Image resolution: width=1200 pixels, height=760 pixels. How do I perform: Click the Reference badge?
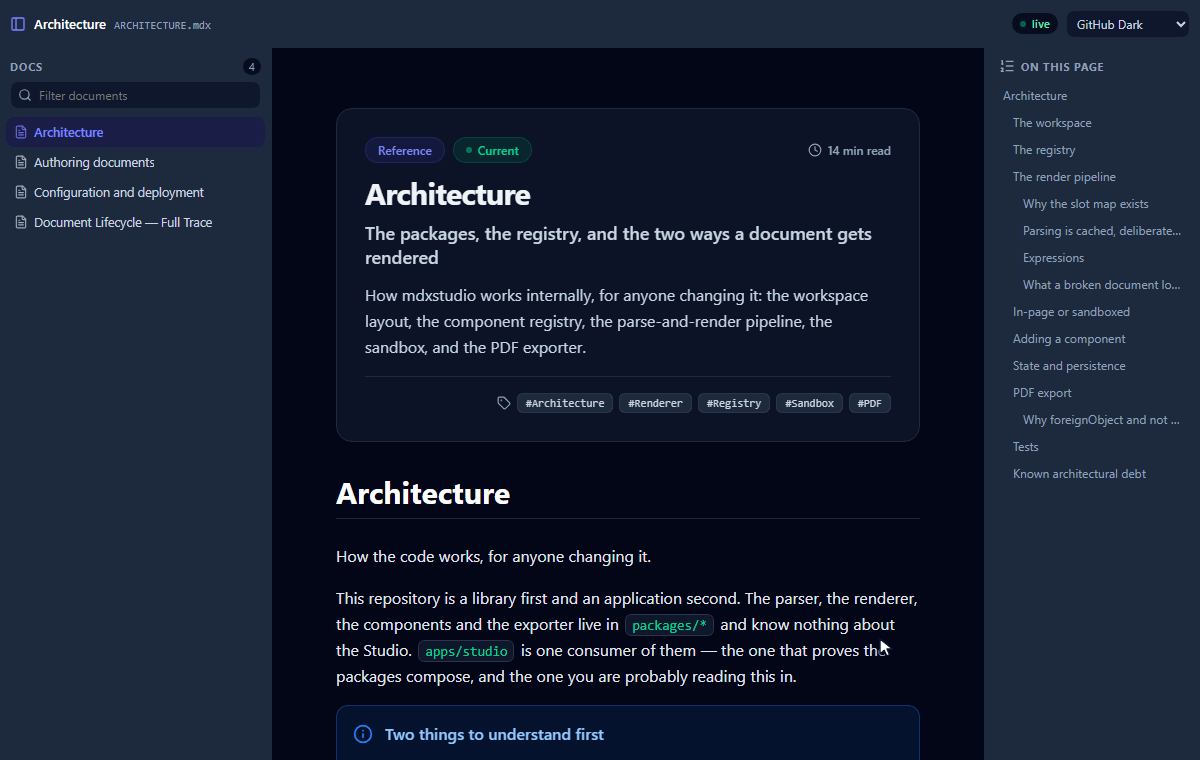point(405,151)
